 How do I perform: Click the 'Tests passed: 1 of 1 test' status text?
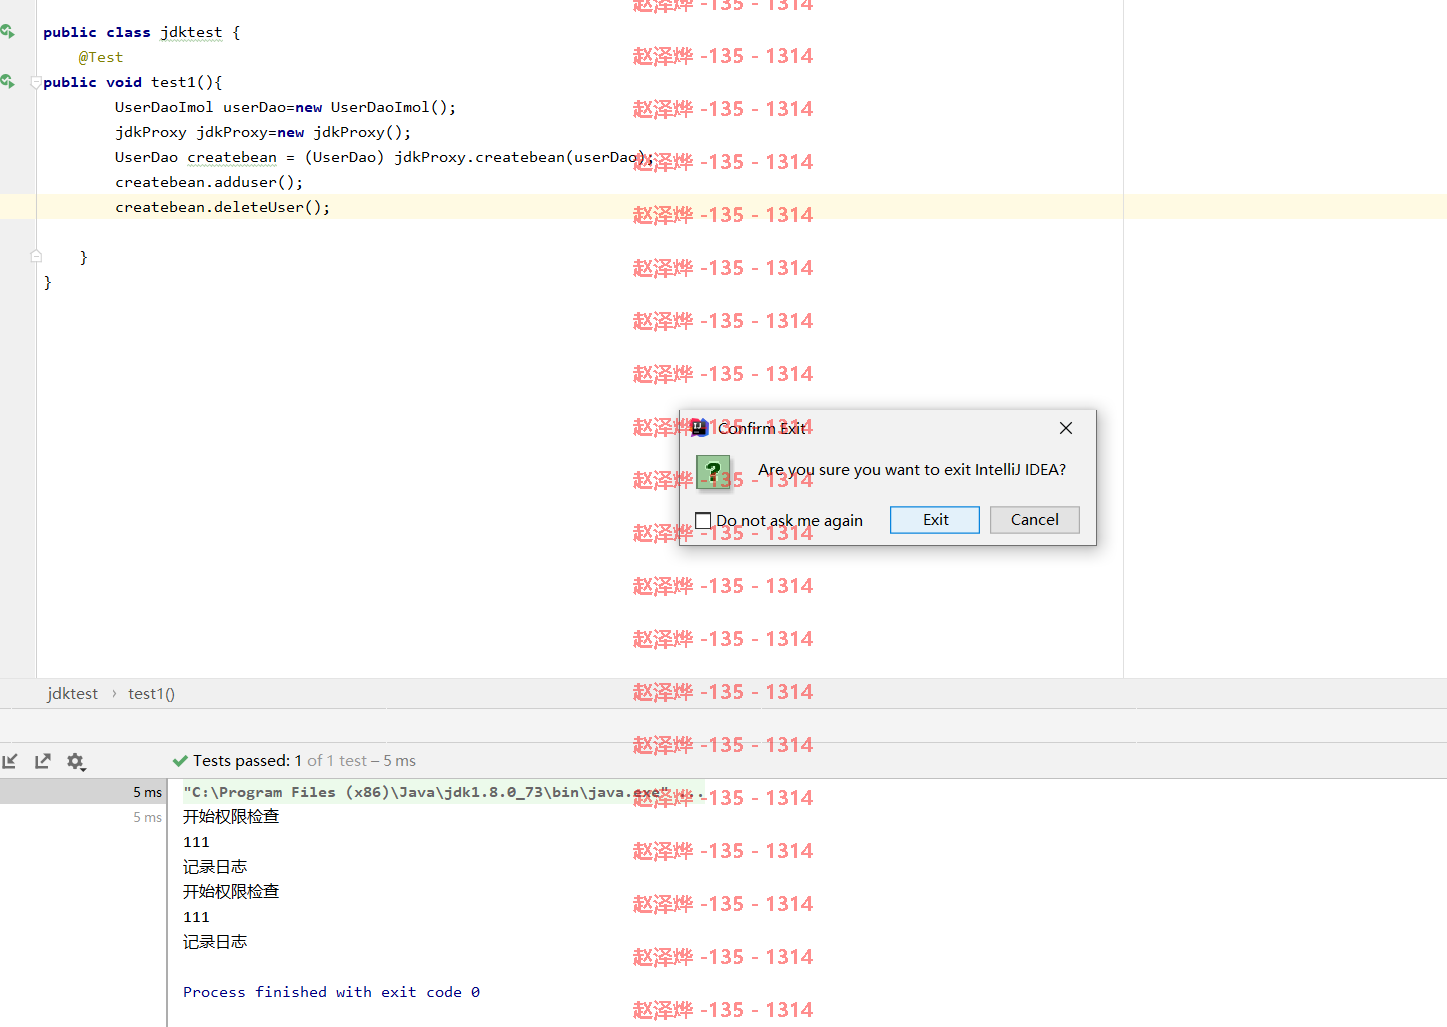coord(304,761)
